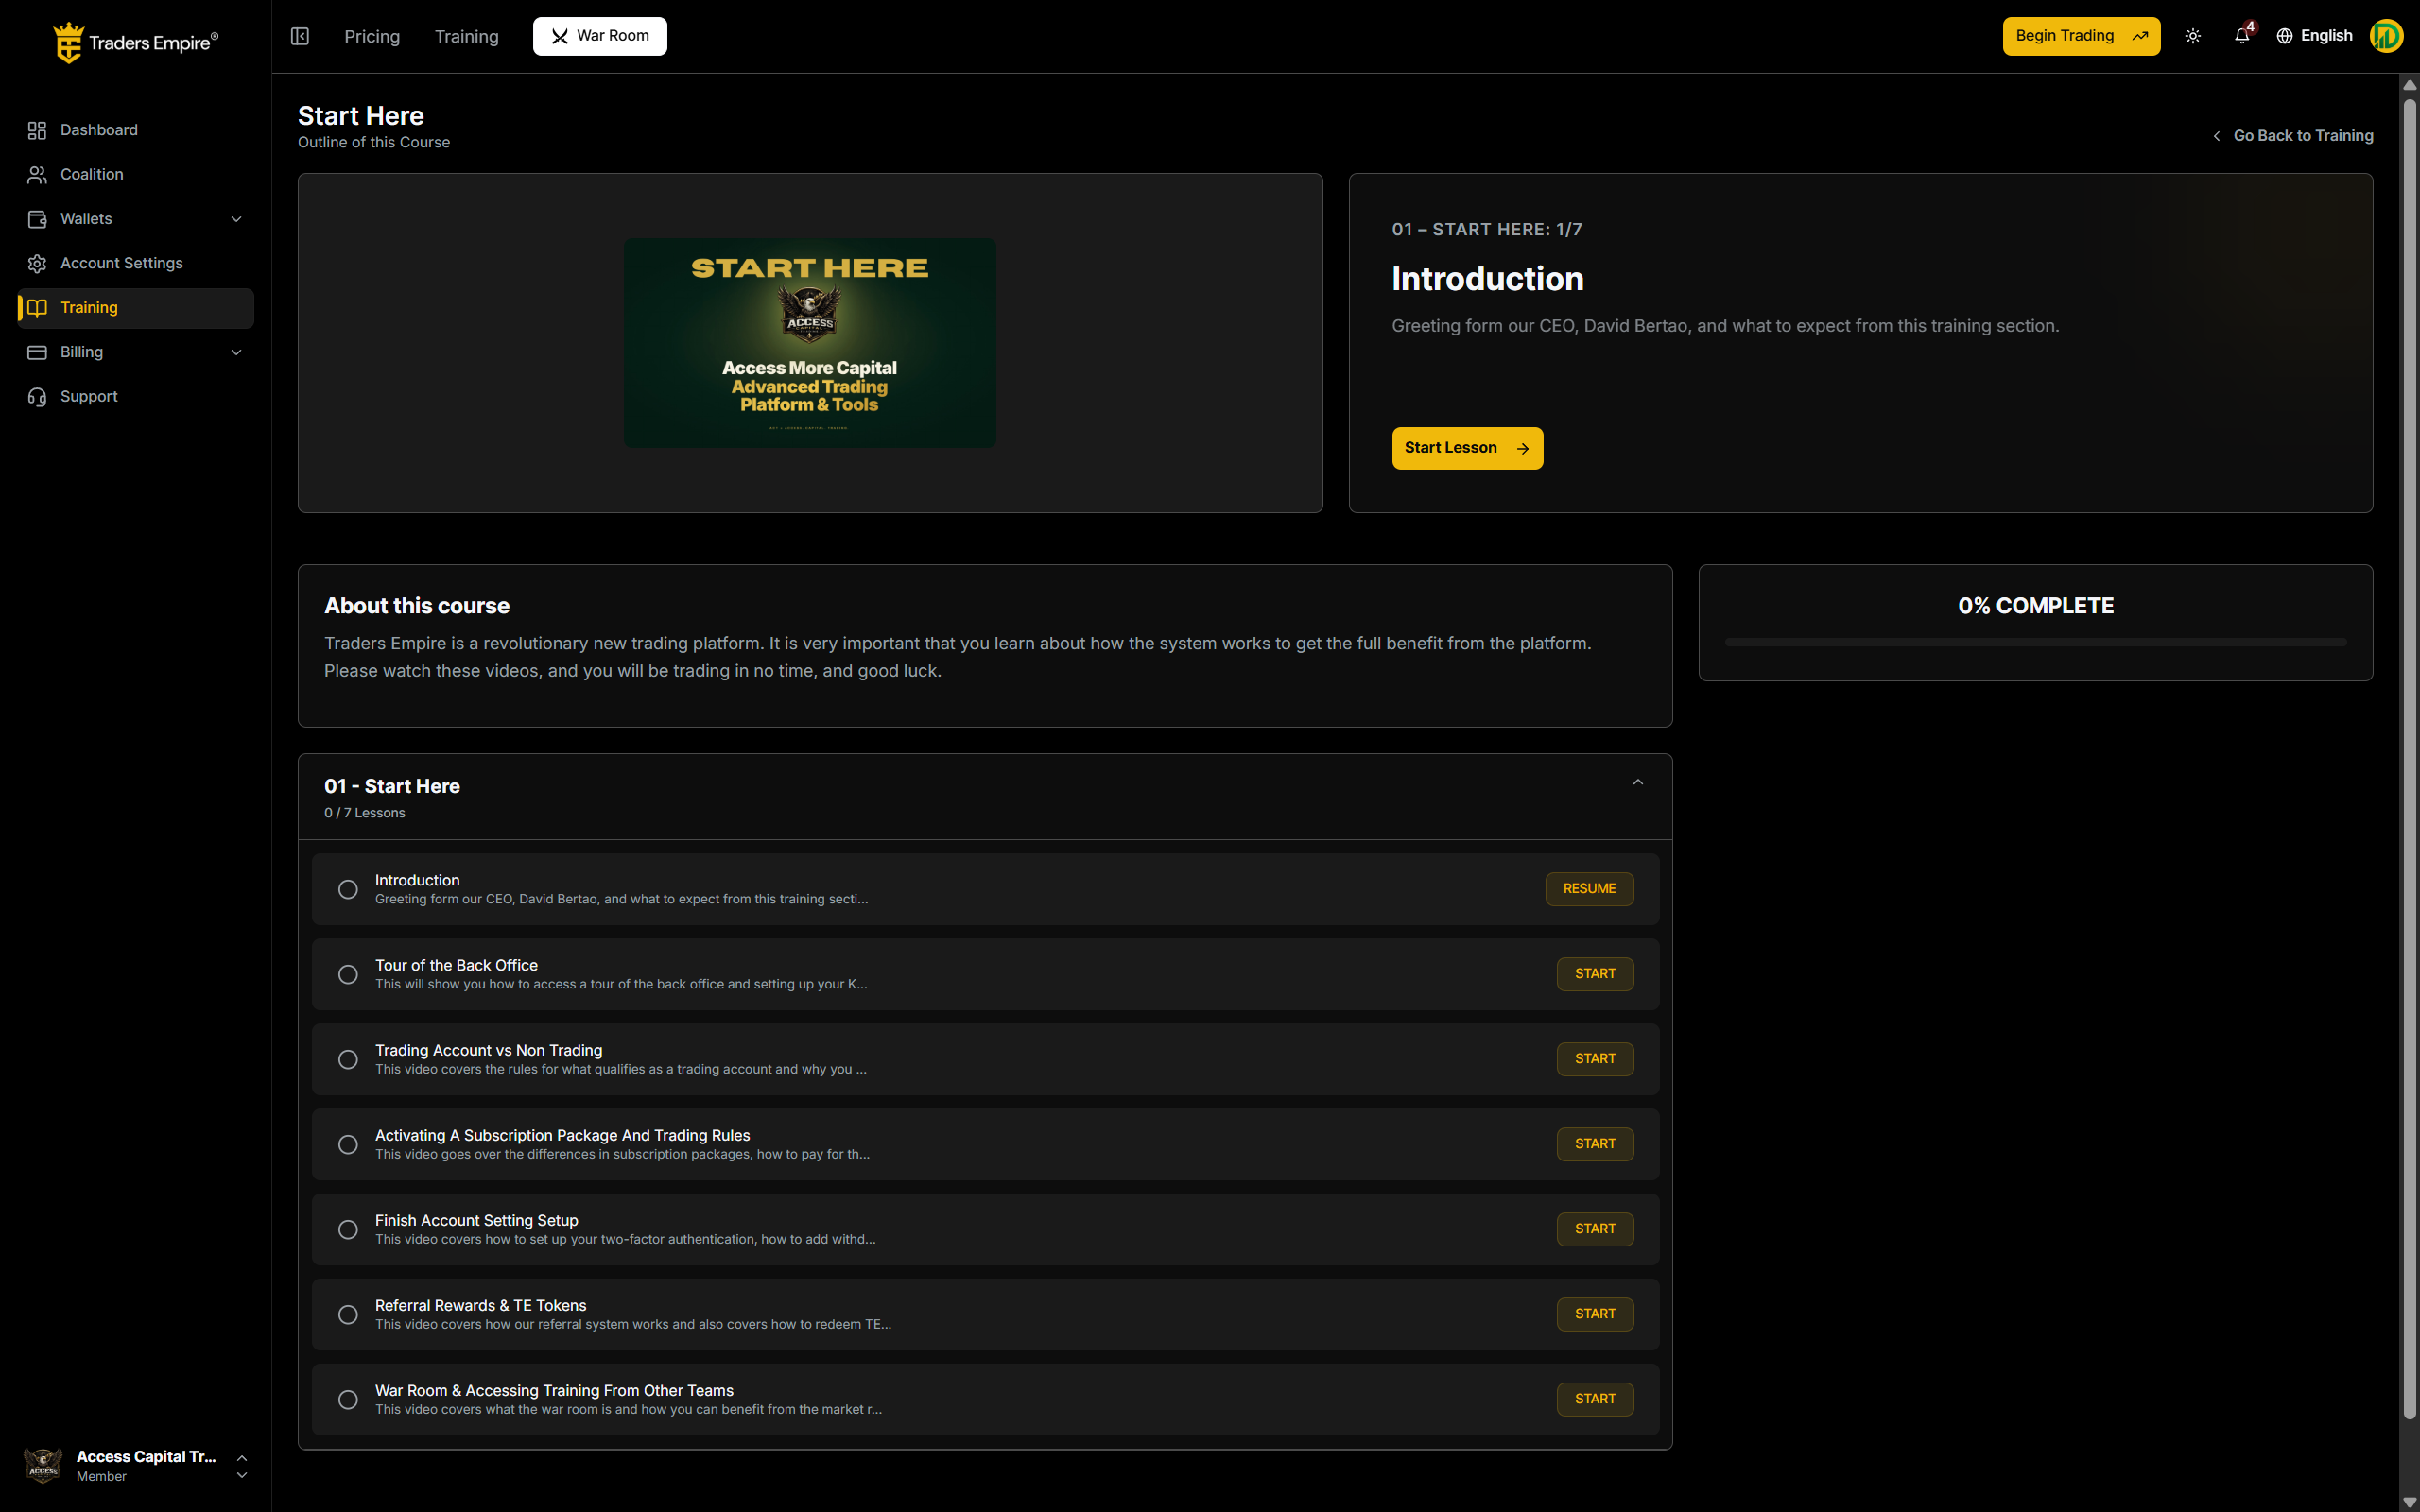Click the Referral Rewards & TE Tokens title
2420x1512 pixels.
[480, 1305]
